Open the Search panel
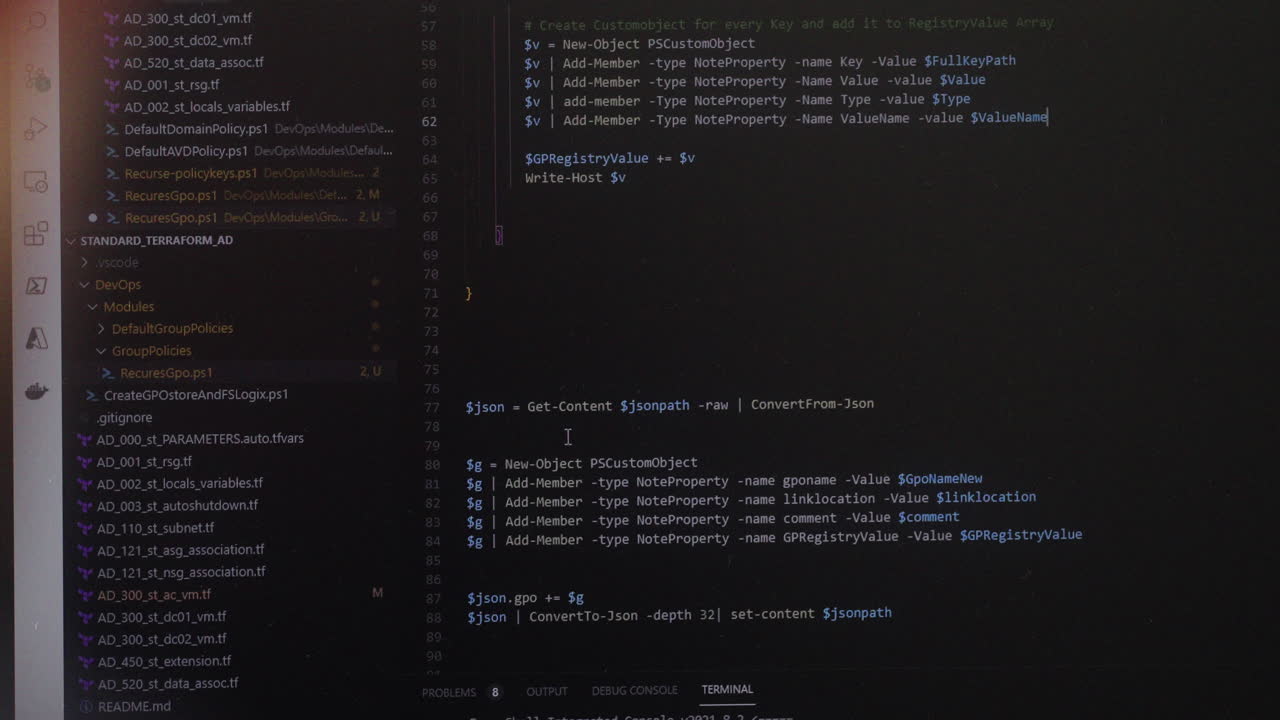 (35, 22)
